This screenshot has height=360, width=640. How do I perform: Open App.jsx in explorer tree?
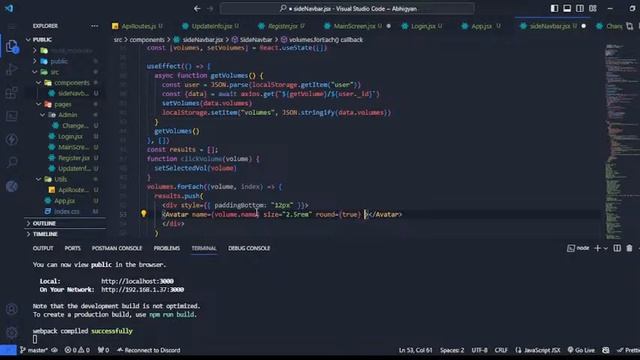tap(64, 201)
